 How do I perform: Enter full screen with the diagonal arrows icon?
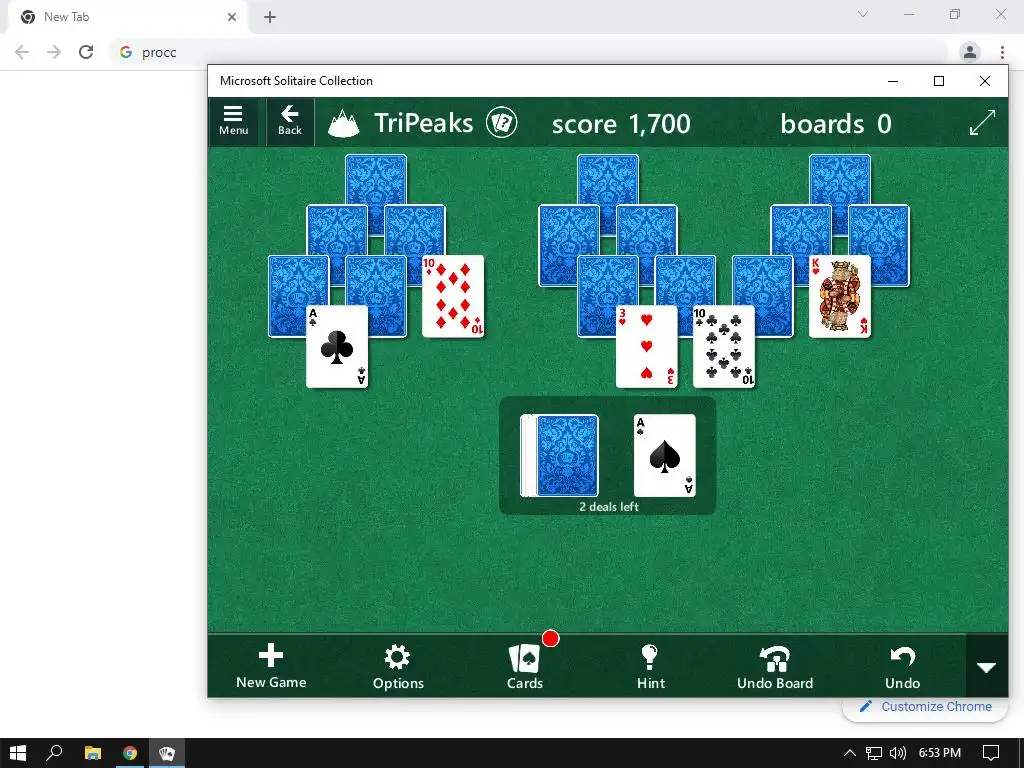982,122
